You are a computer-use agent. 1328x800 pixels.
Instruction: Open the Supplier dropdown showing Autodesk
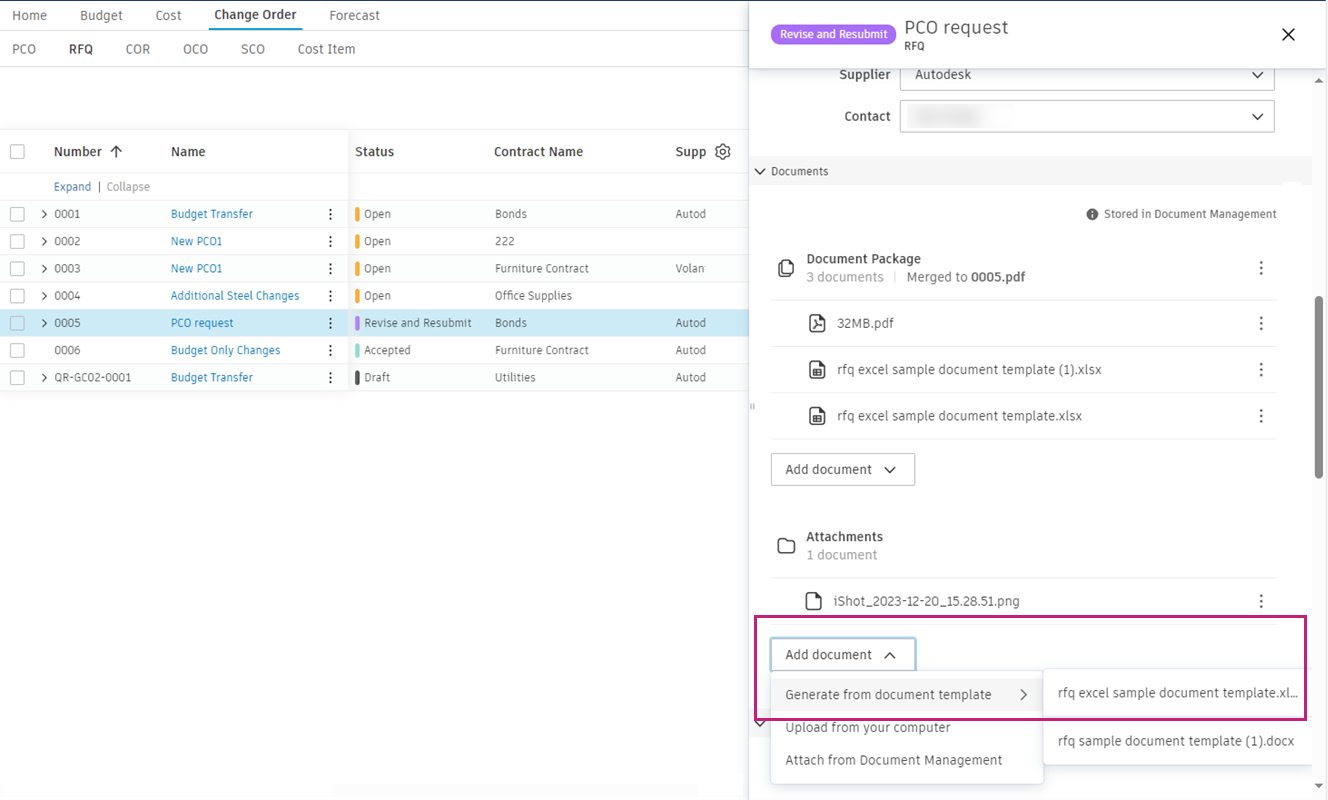(x=1087, y=75)
